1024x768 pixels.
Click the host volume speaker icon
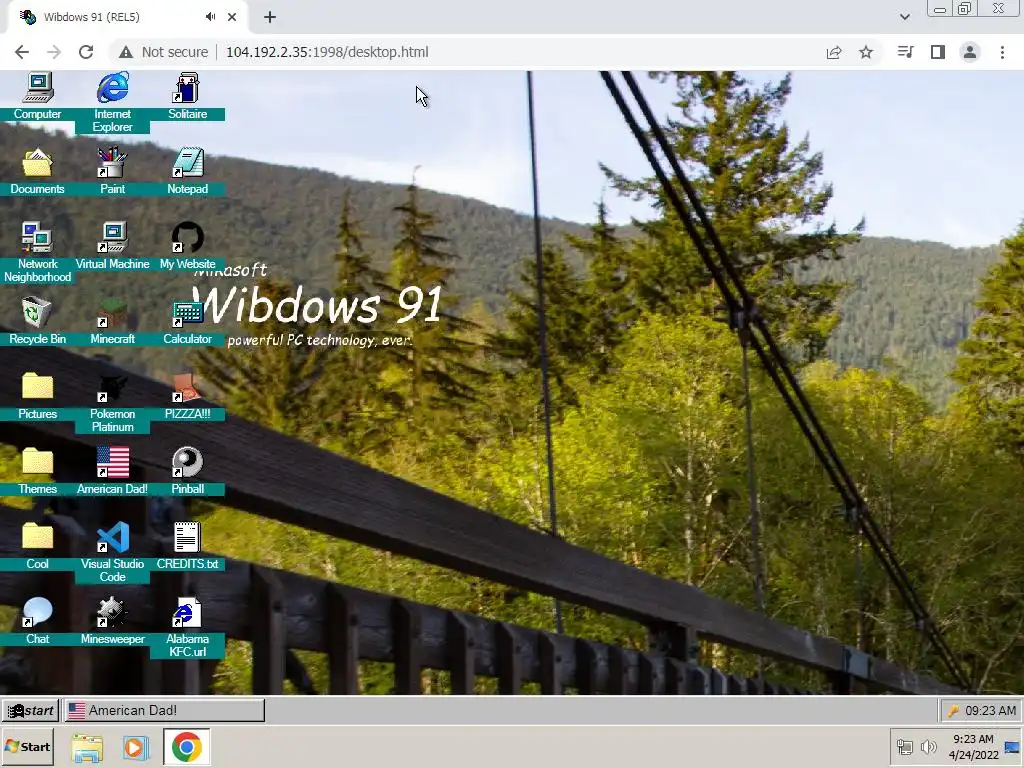pyautogui.click(x=928, y=747)
